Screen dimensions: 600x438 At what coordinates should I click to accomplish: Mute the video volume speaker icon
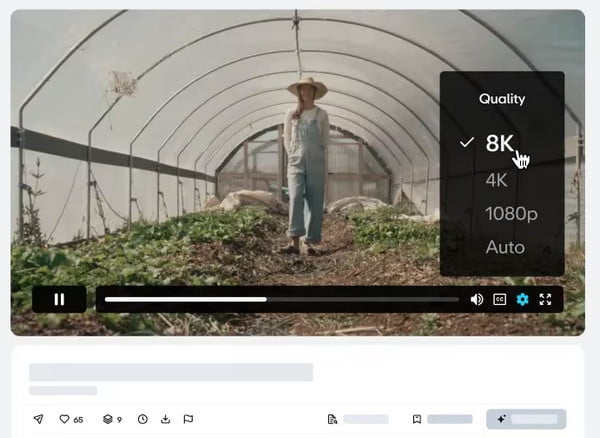click(476, 299)
